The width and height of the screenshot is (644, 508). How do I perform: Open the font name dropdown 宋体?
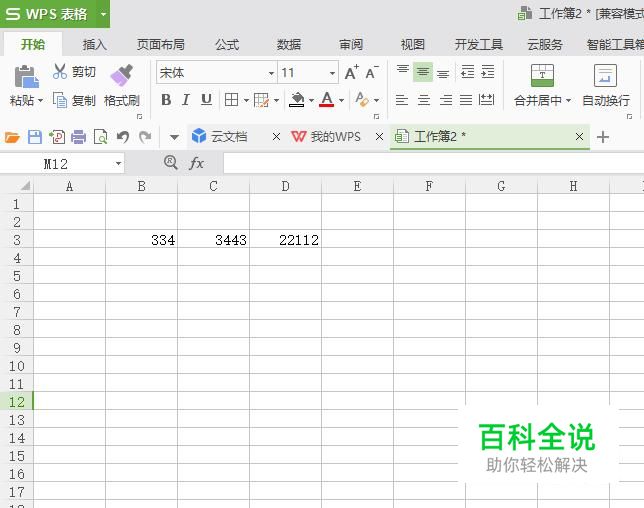(x=271, y=74)
